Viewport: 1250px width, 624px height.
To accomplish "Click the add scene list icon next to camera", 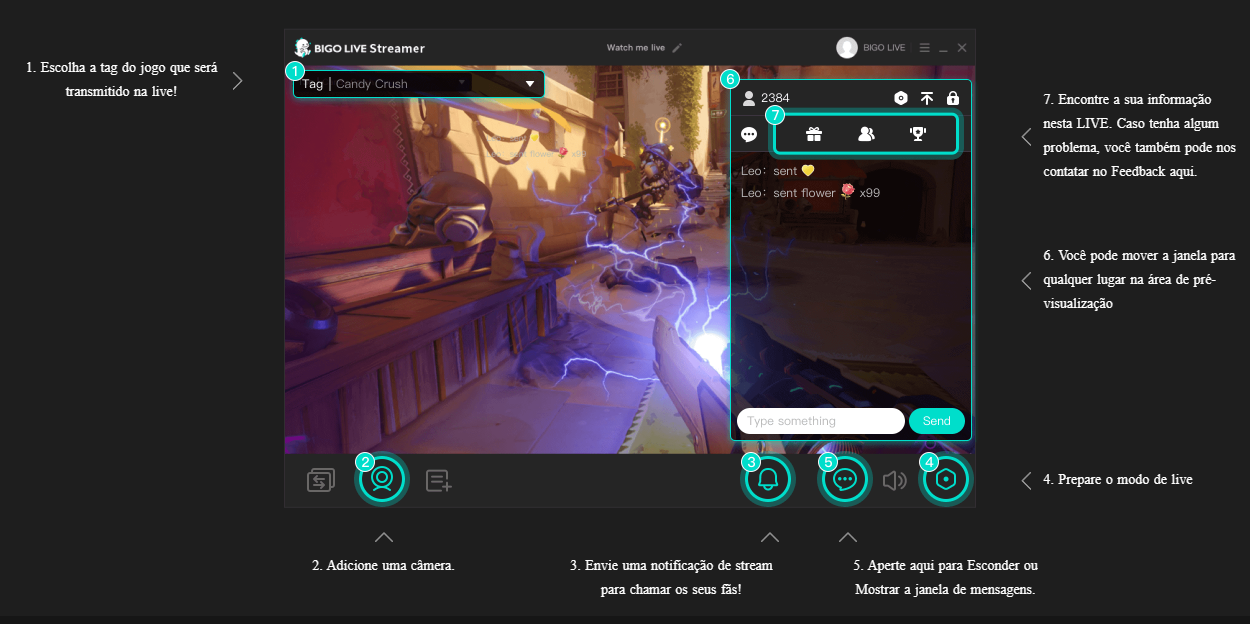I will pos(437,480).
